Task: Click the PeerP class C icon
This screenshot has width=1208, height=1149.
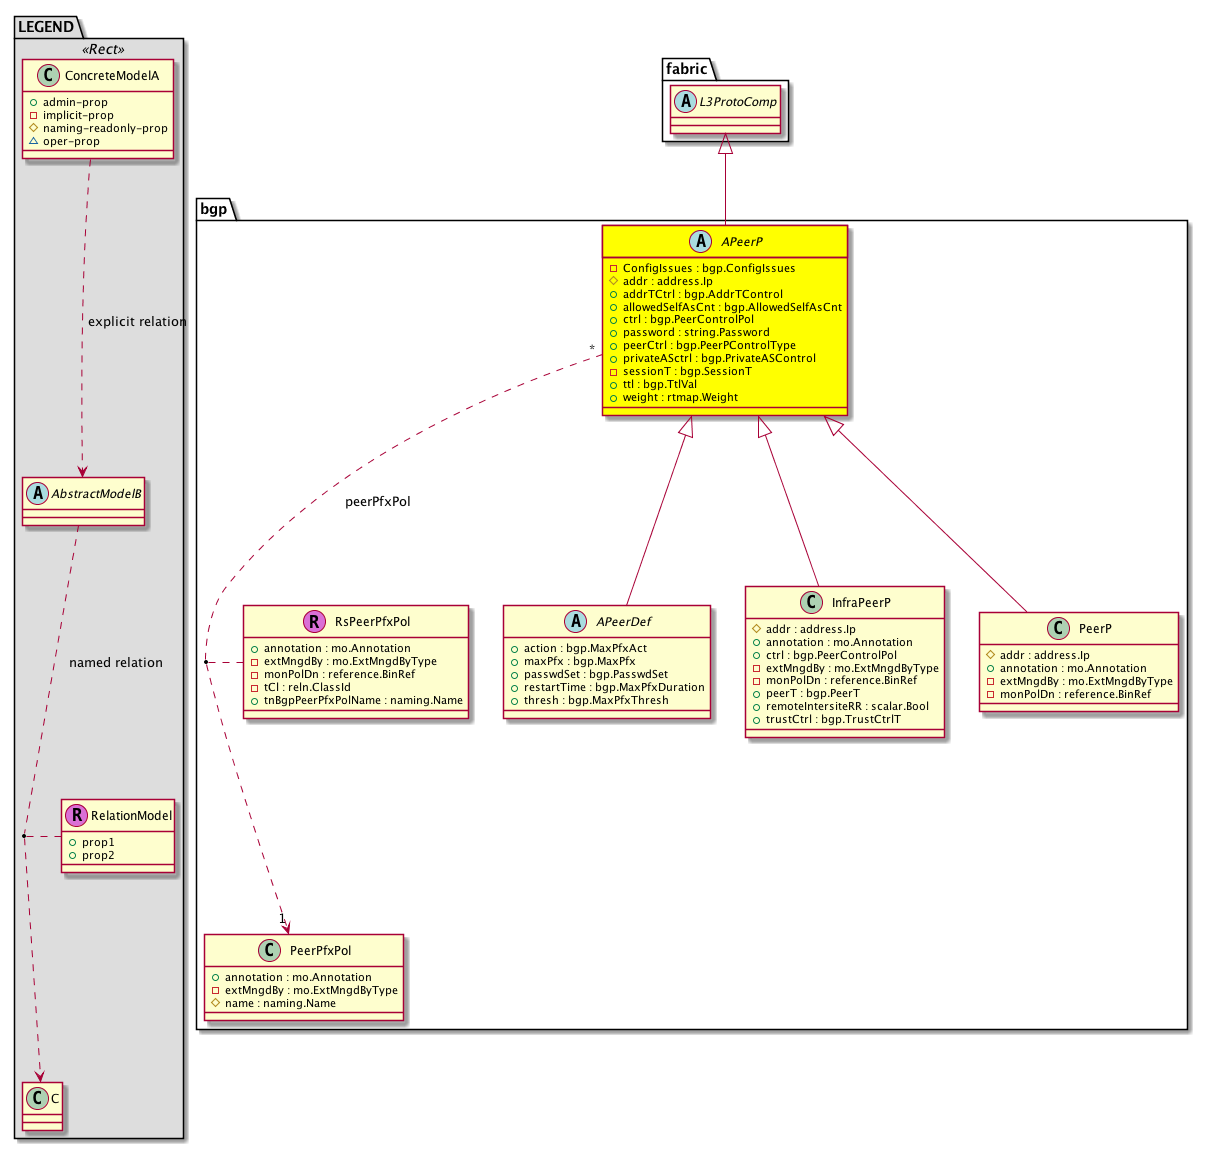Action: [1058, 629]
